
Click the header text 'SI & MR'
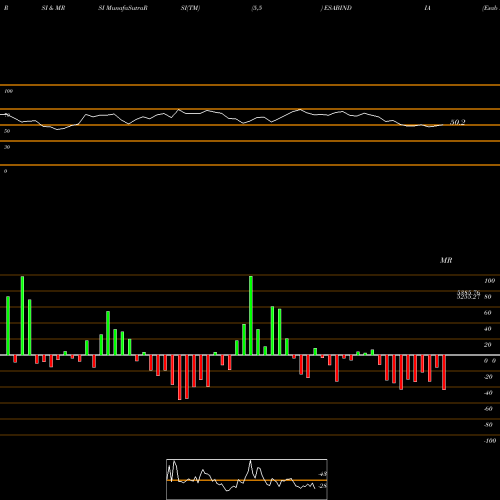tap(53, 8)
